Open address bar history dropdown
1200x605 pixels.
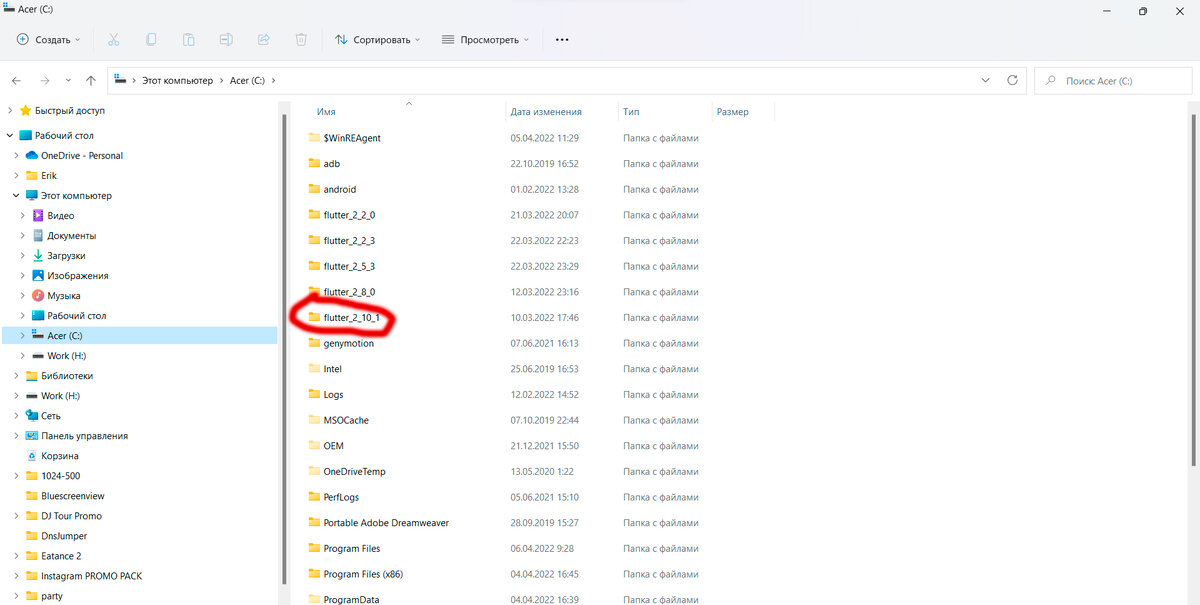987,80
